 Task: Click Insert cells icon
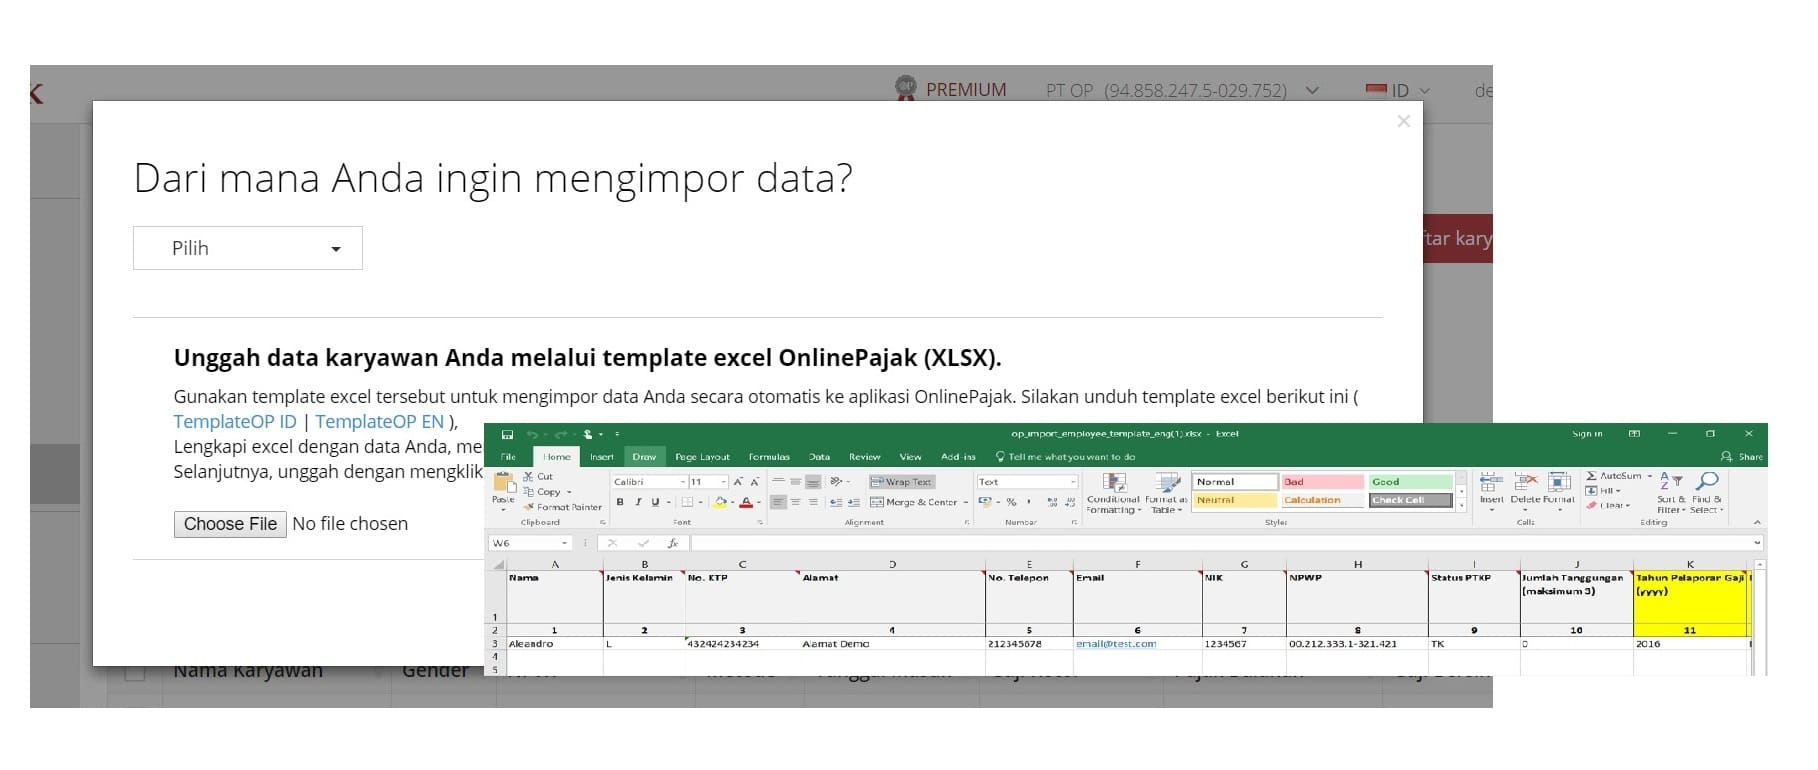click(x=1491, y=482)
